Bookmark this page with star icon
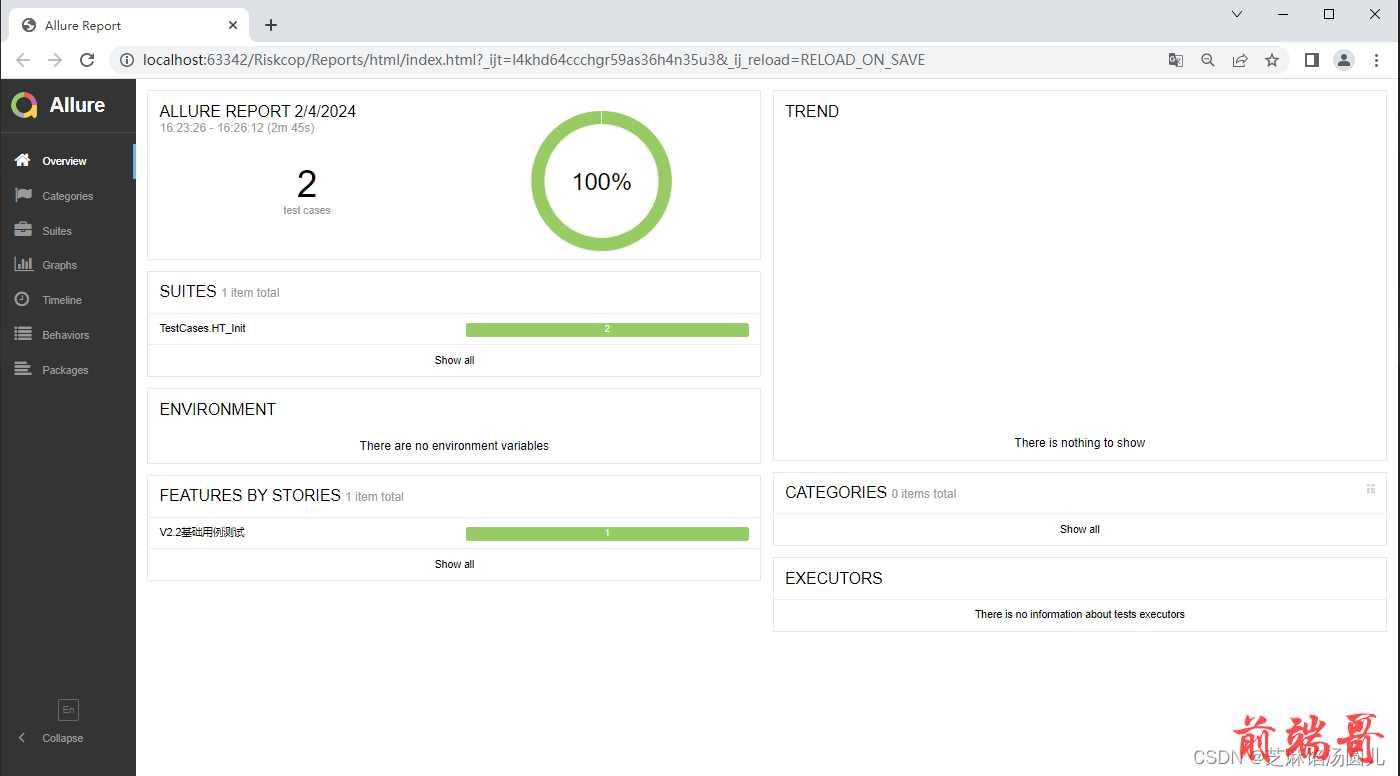The width and height of the screenshot is (1400, 776). coord(1272,60)
